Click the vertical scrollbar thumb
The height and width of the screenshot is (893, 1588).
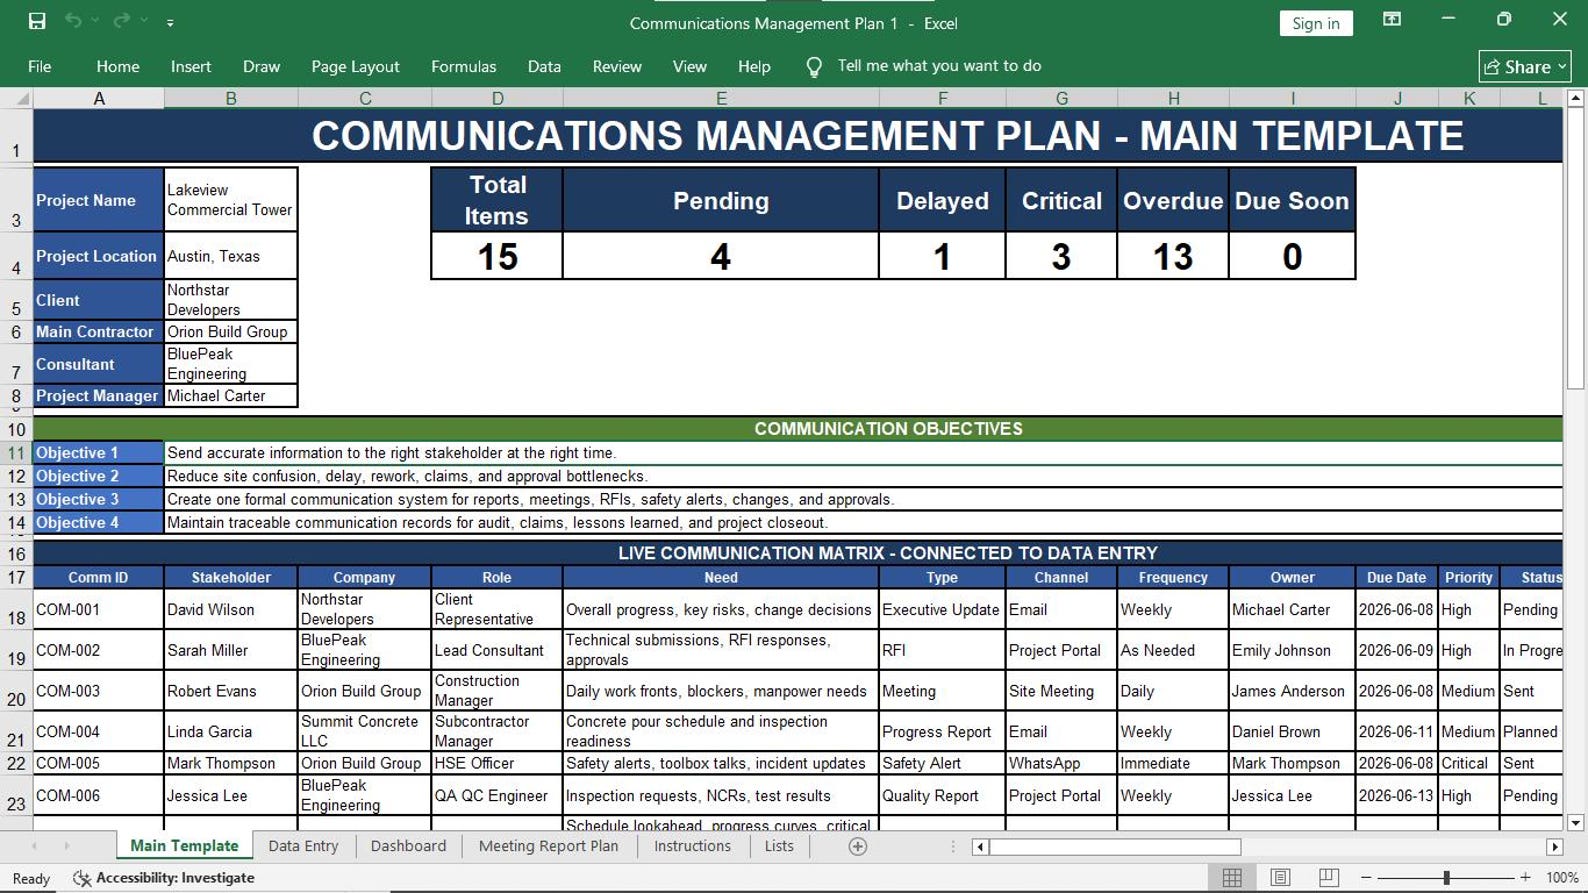1575,249
